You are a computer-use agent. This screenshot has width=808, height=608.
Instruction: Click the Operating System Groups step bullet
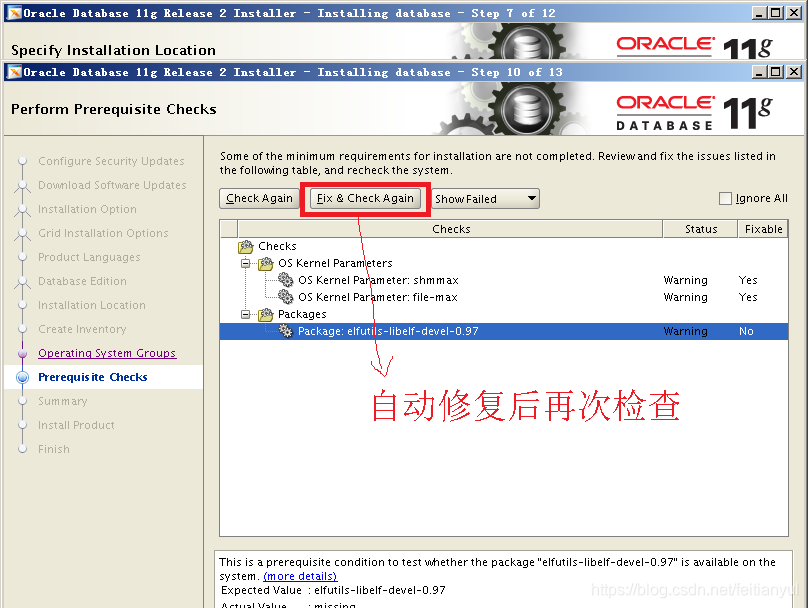click(x=22, y=353)
